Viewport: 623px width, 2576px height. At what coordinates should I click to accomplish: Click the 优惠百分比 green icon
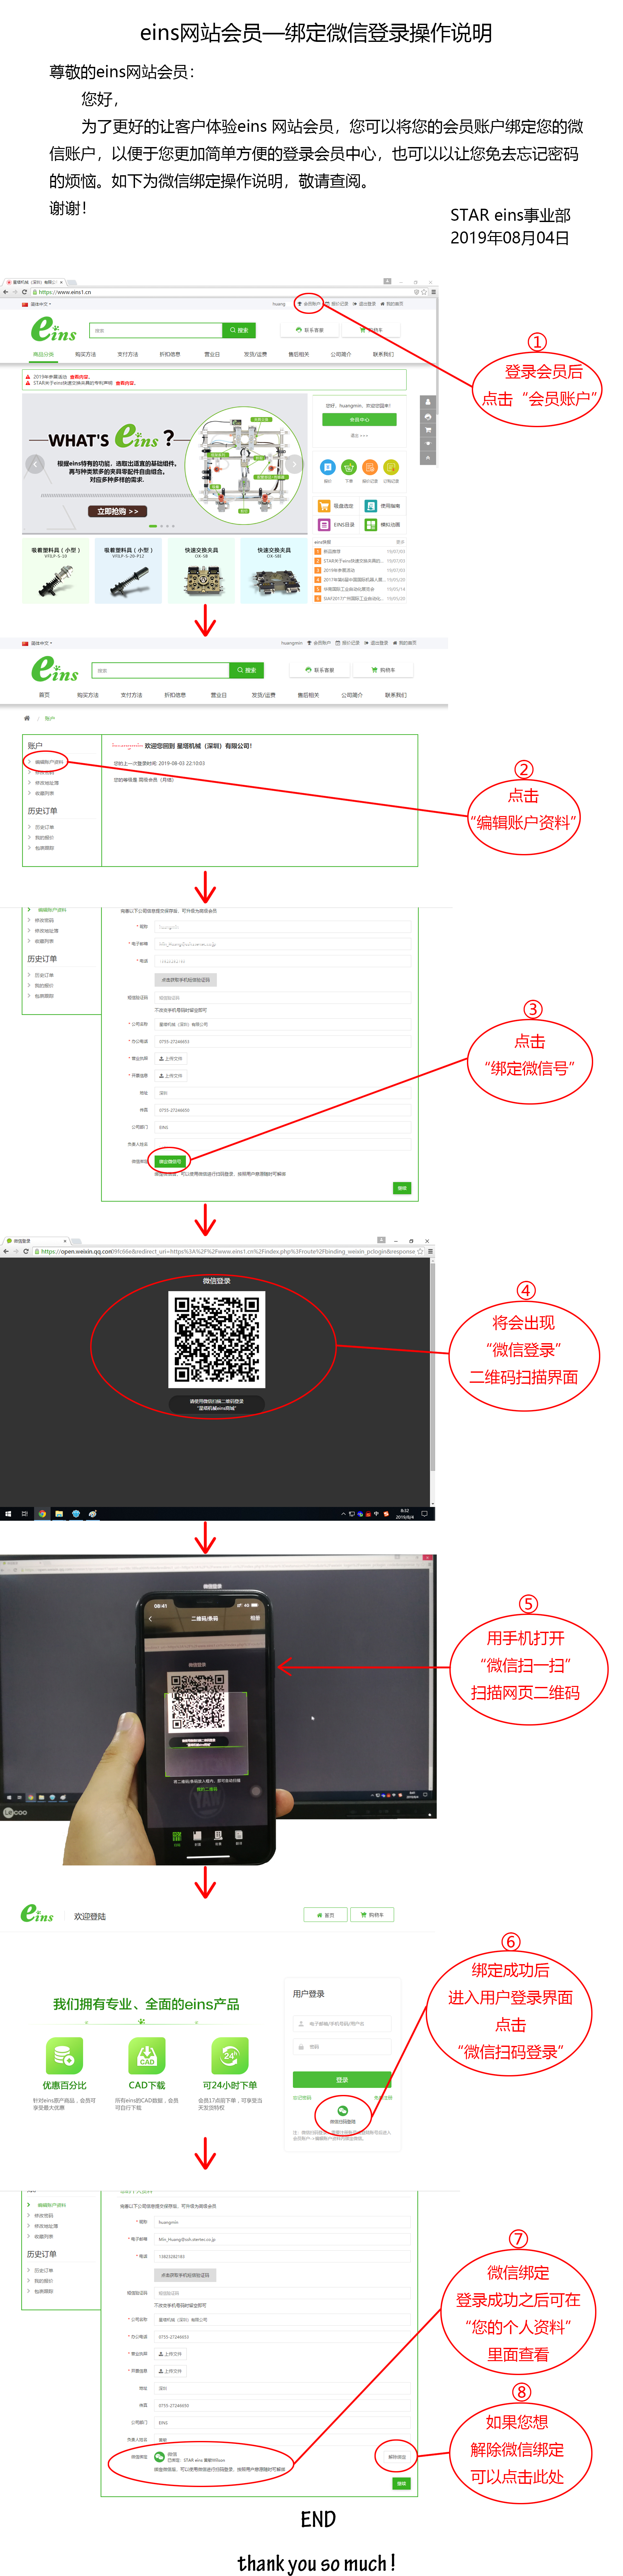(x=64, y=2056)
